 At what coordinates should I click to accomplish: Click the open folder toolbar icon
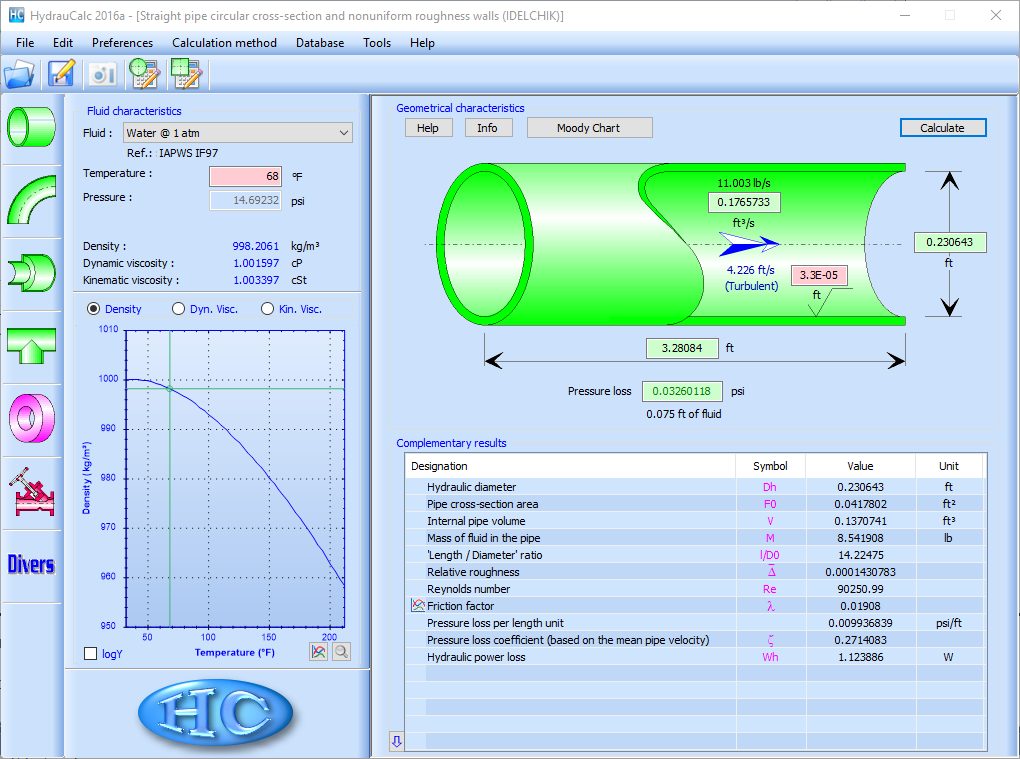tap(20, 73)
